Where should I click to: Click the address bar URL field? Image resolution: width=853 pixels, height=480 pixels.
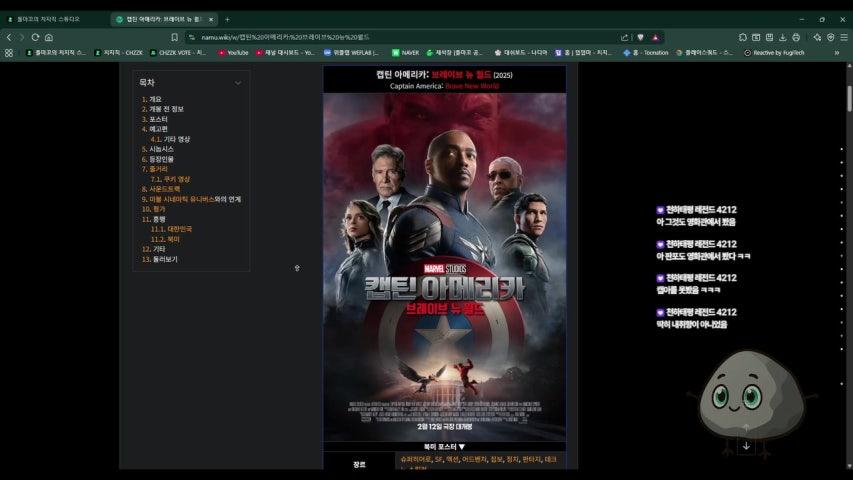(x=408, y=38)
